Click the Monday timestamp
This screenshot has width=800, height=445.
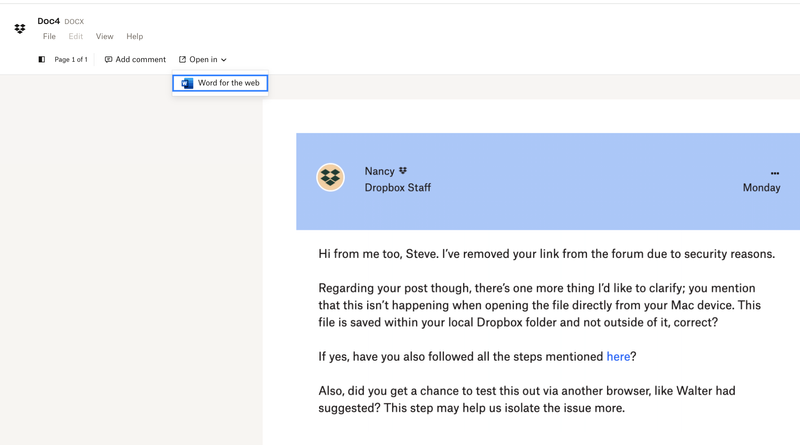point(761,188)
